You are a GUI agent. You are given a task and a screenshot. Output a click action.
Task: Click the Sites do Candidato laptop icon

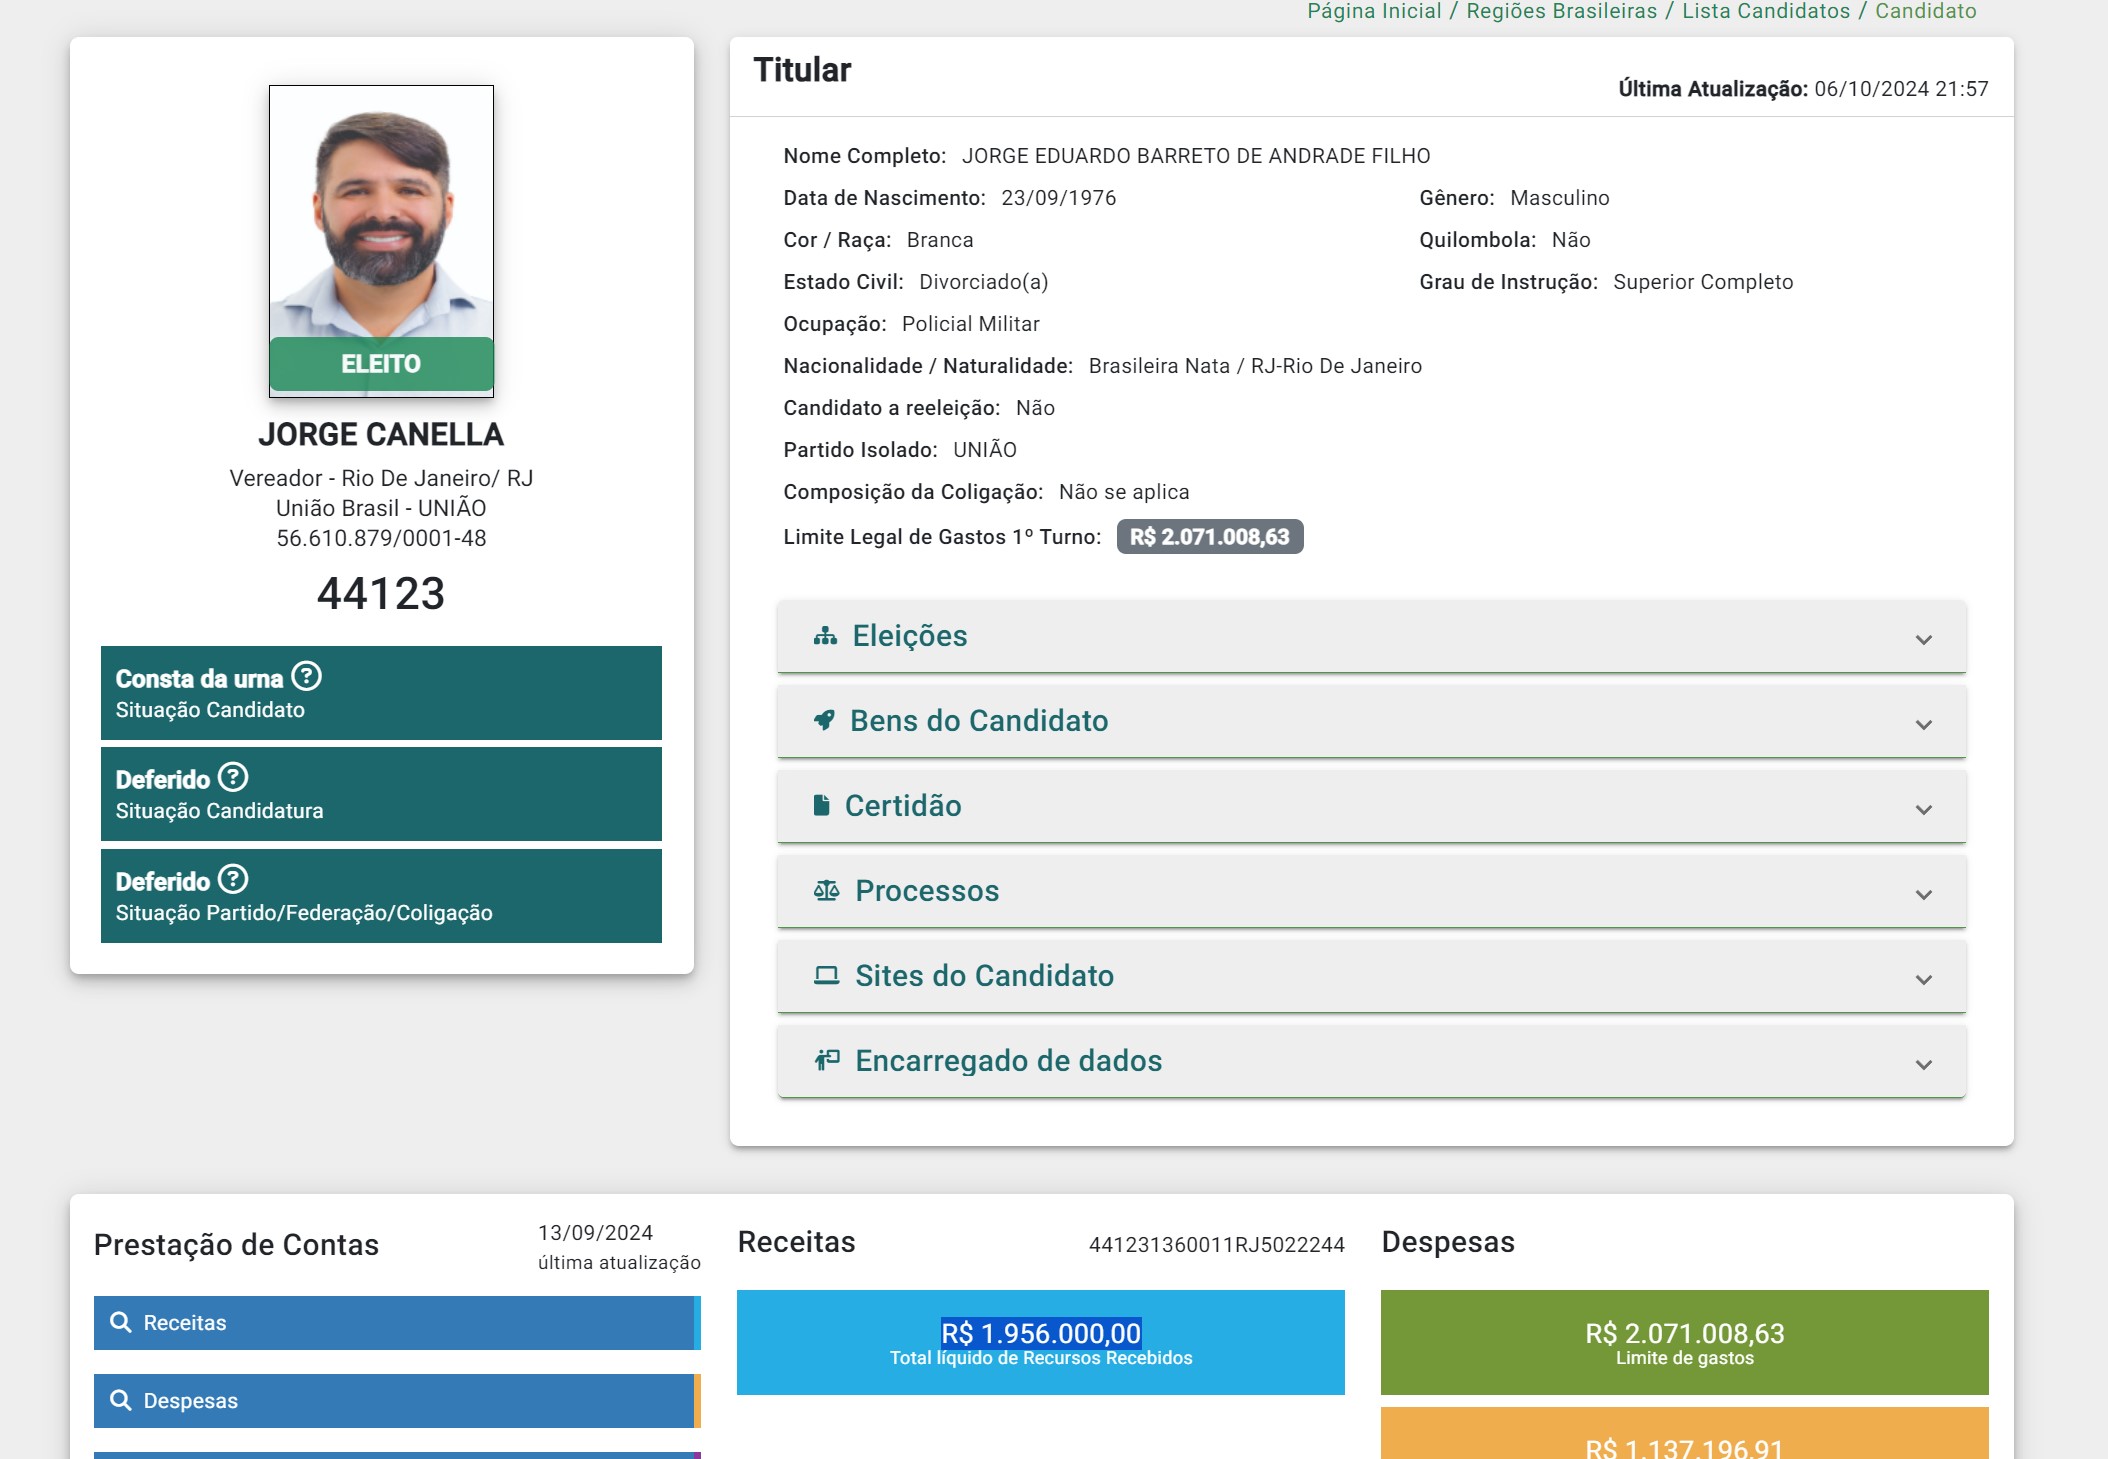pos(826,976)
